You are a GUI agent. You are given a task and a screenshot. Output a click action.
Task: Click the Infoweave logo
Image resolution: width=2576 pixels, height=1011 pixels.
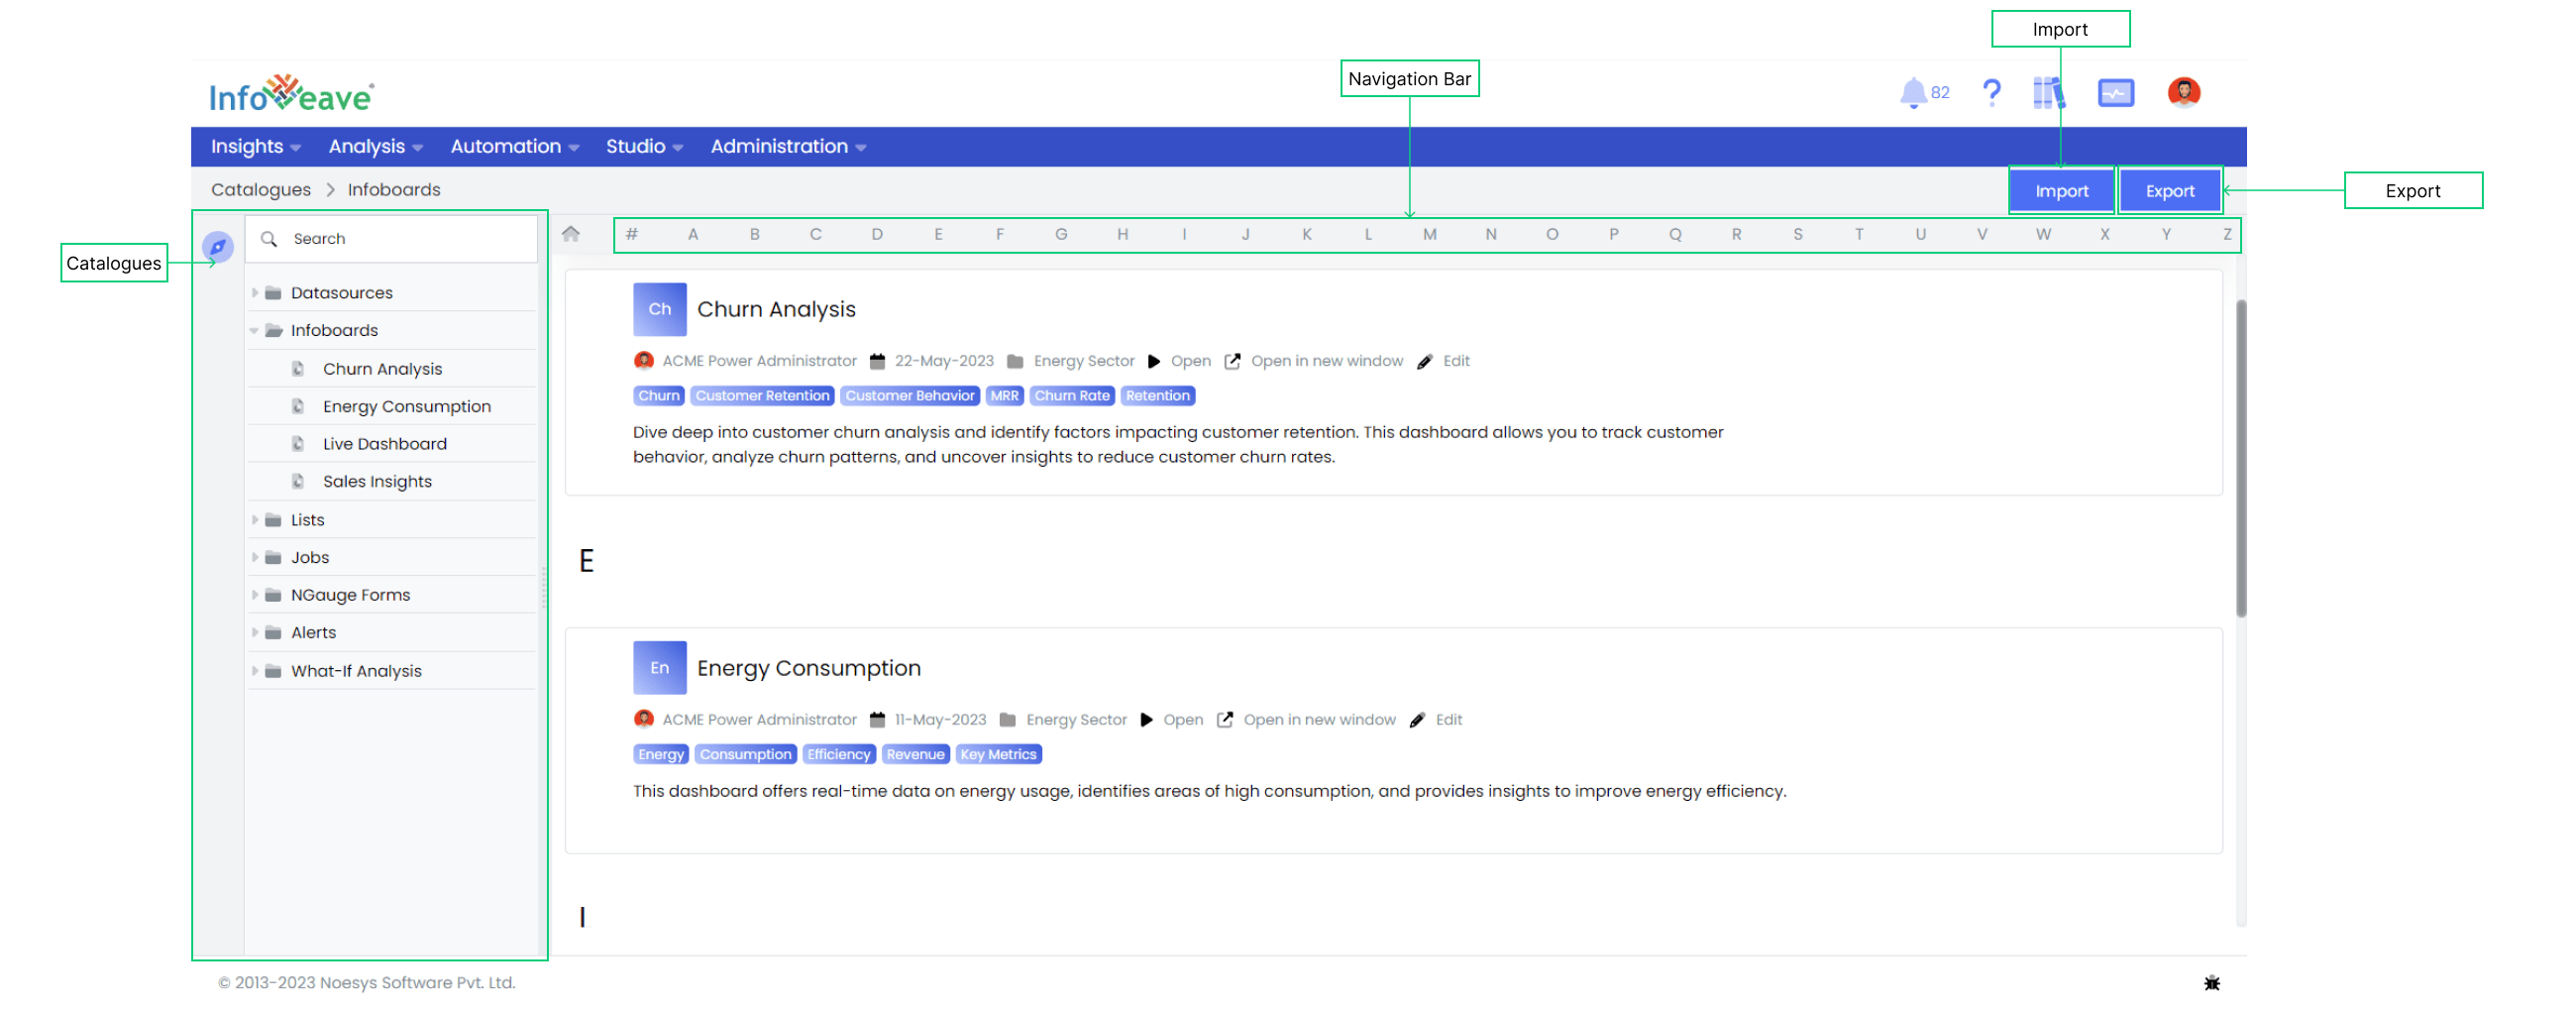291,93
